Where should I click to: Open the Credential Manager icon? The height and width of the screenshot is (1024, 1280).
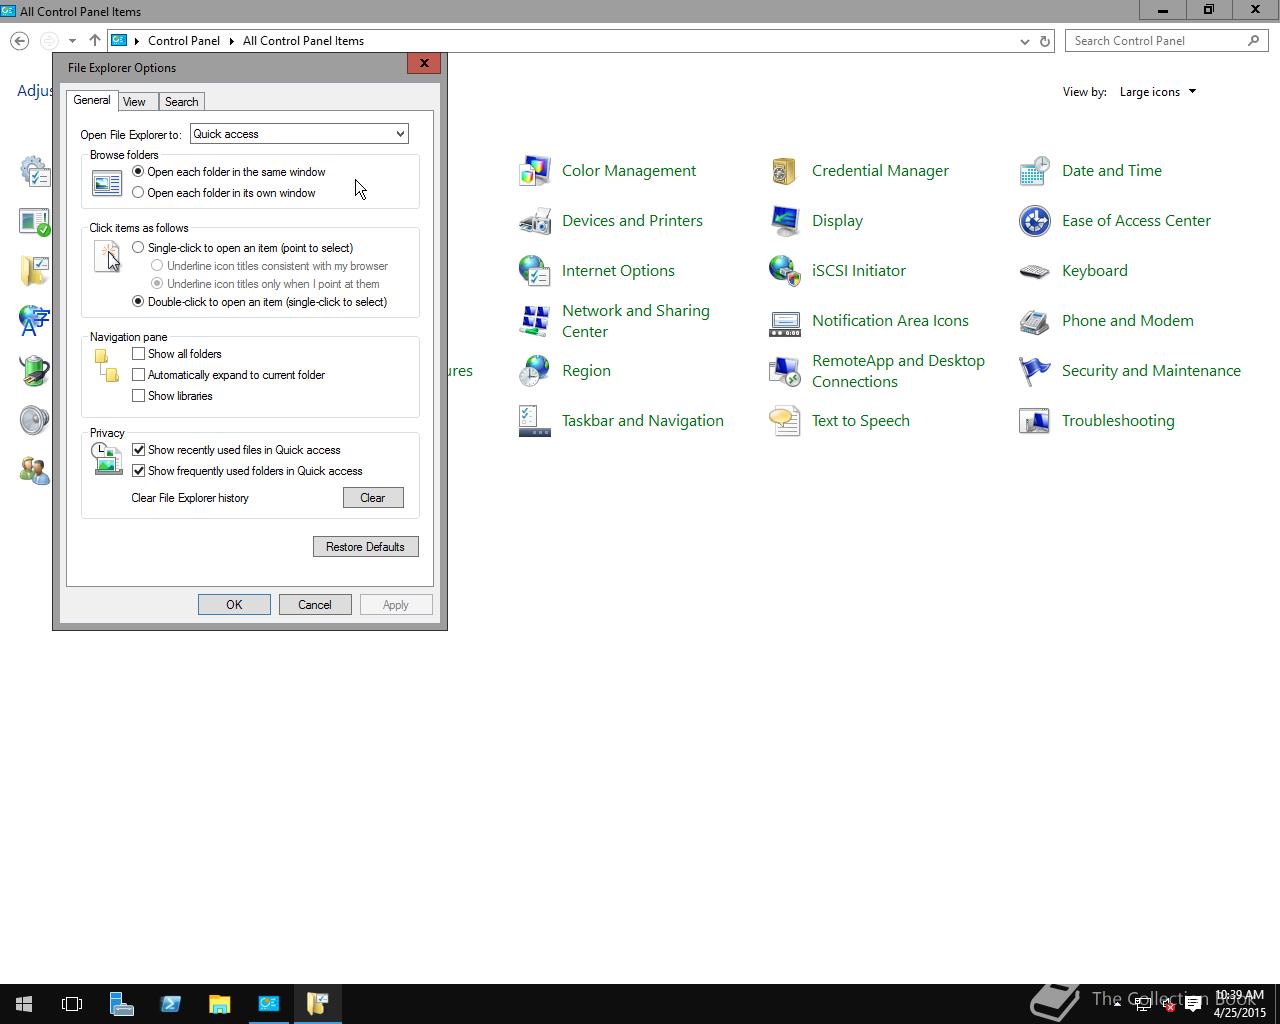(785, 171)
